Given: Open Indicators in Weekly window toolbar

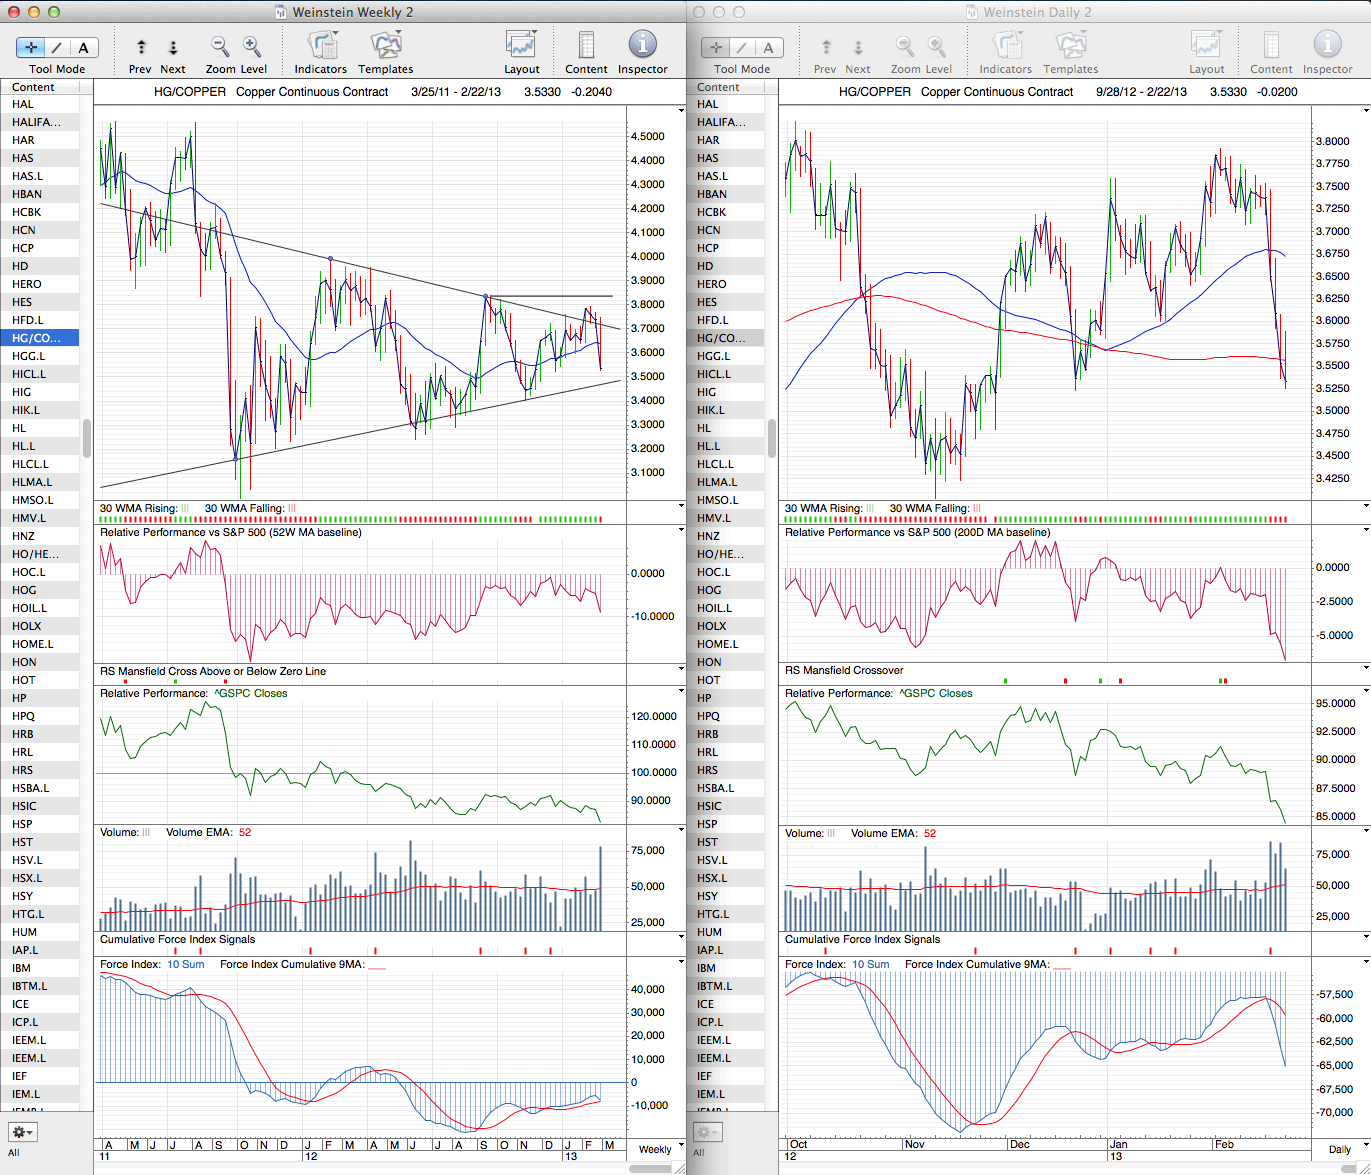Looking at the screenshot, I should [x=321, y=46].
